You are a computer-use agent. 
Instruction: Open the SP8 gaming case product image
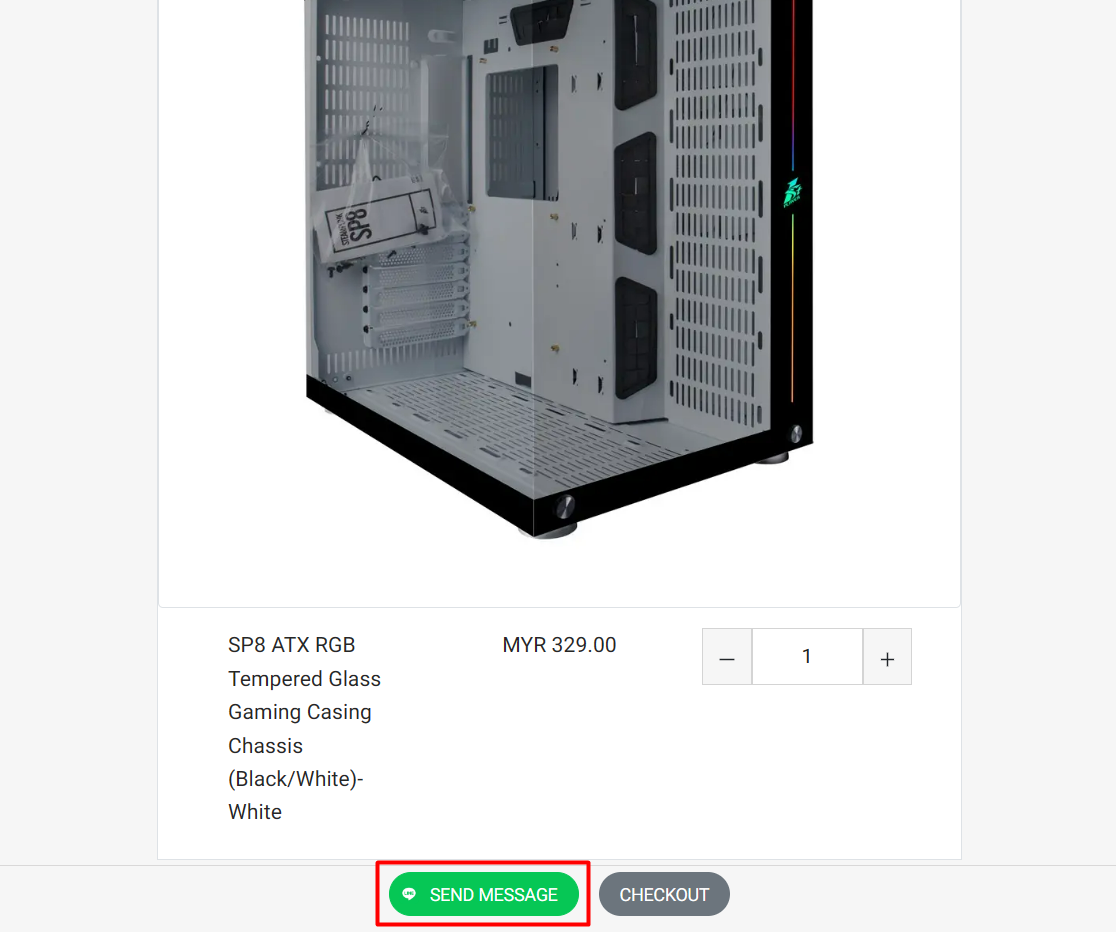tap(559, 268)
